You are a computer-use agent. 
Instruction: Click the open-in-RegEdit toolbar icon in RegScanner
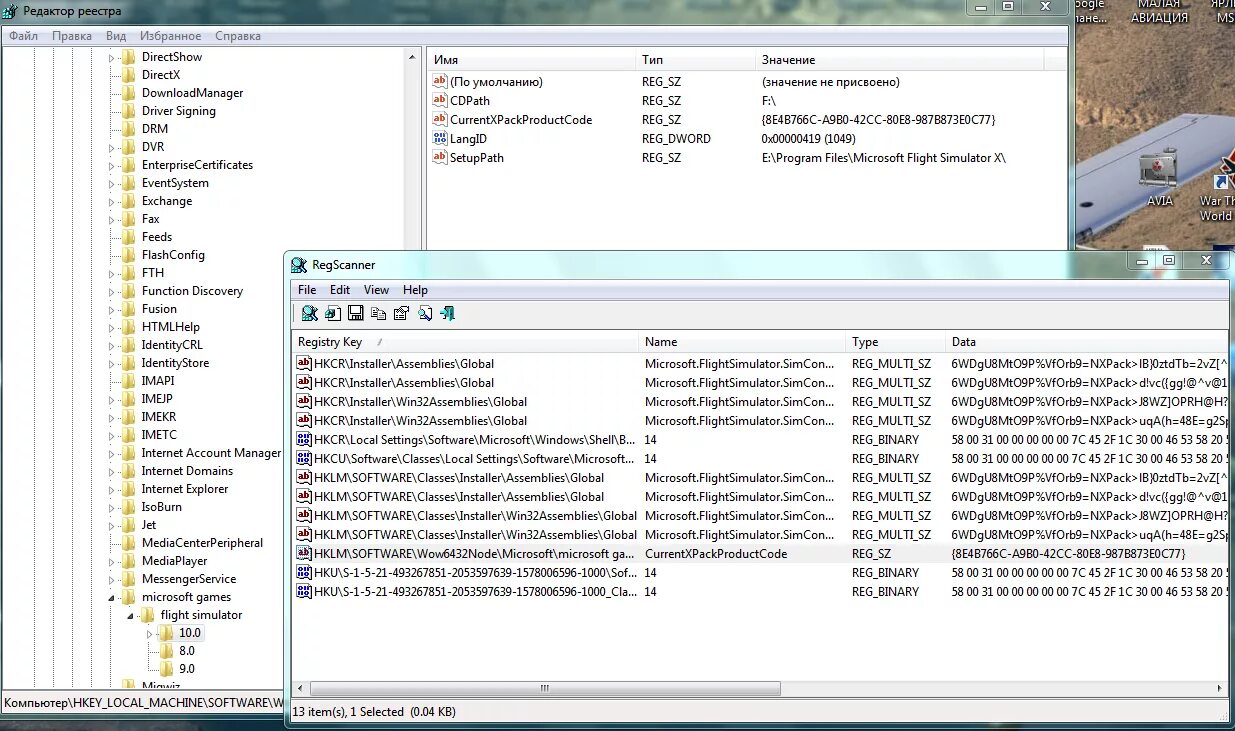[x=333, y=313]
